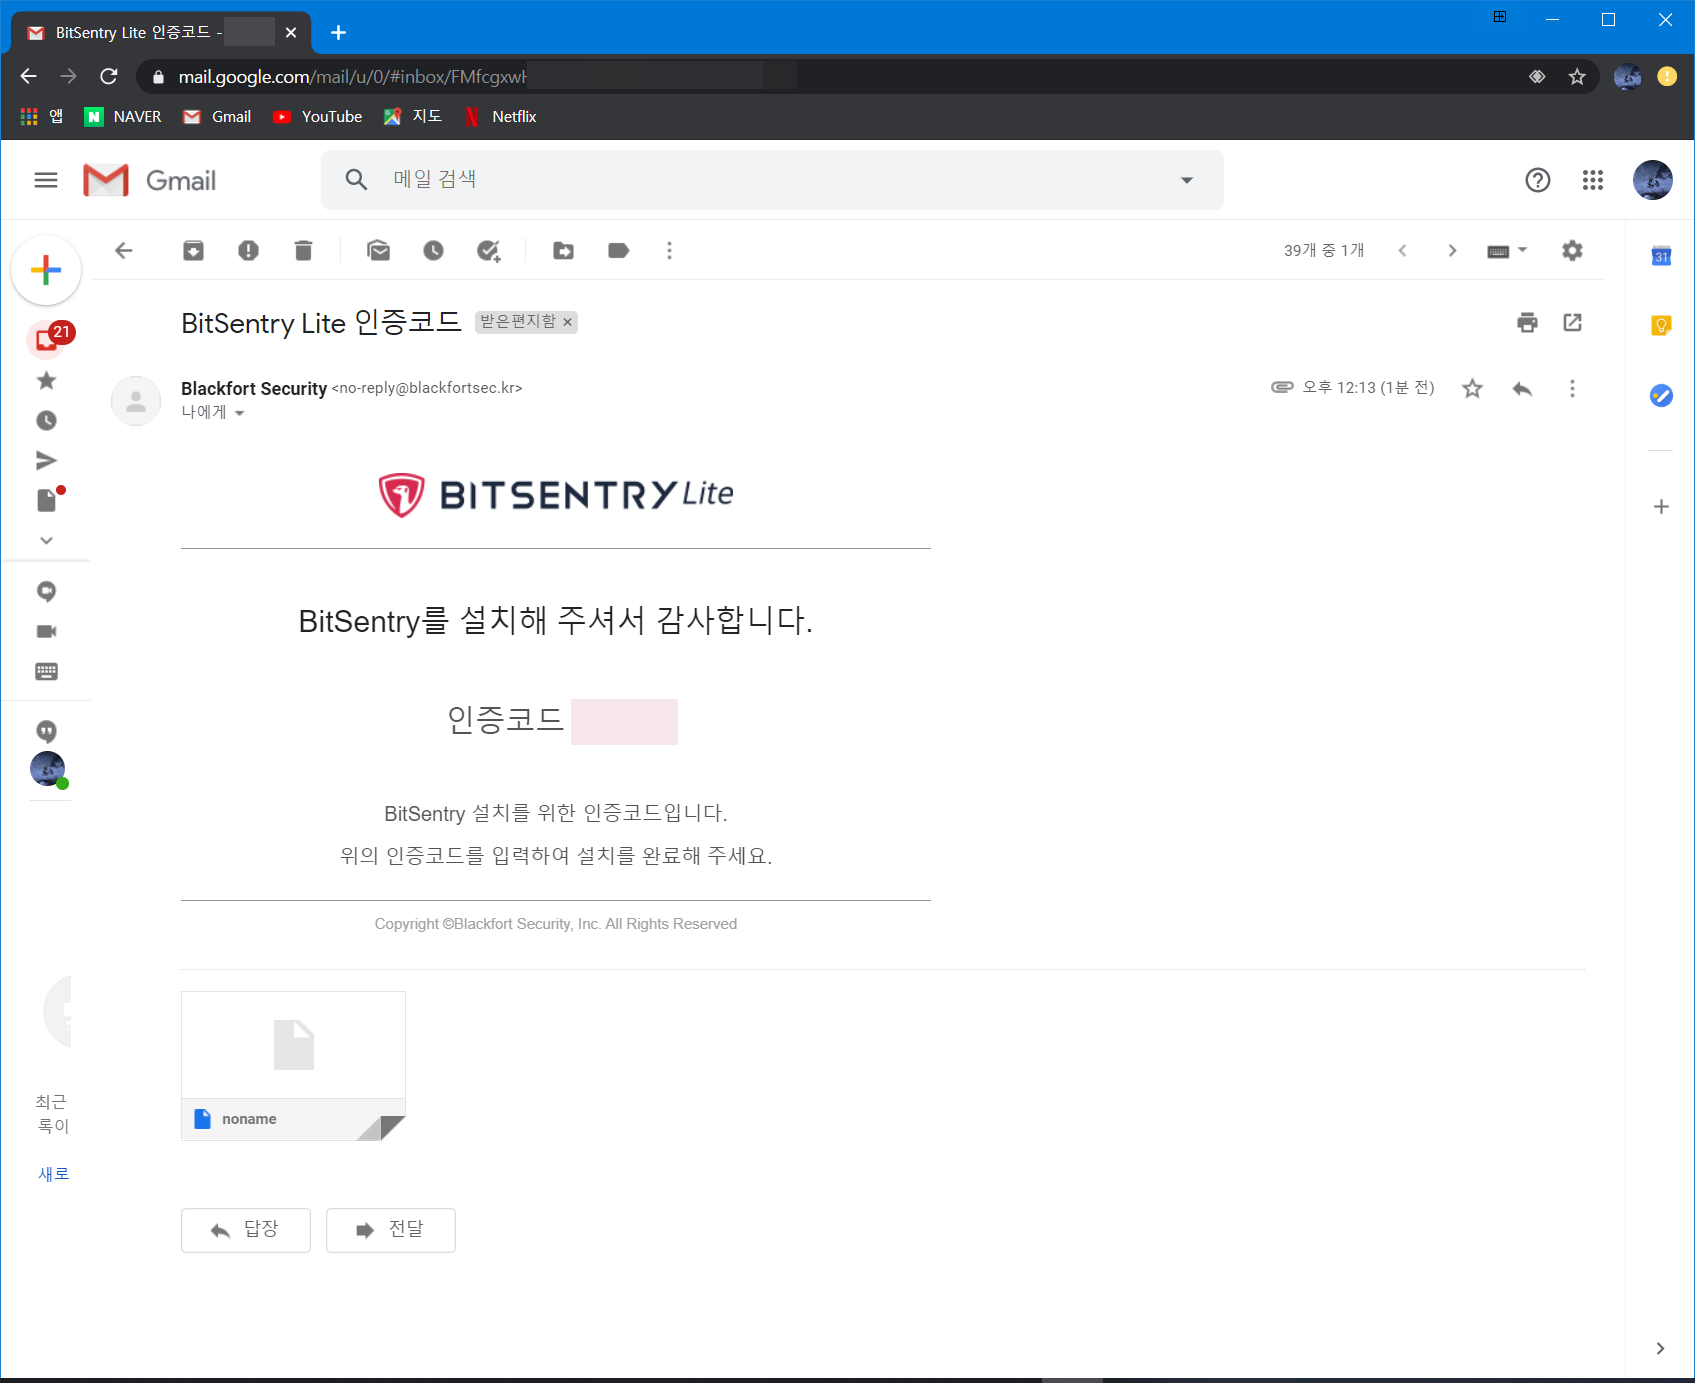The image size is (1695, 1383).
Task: Open the keyboard icon in sidebar
Action: 46,671
